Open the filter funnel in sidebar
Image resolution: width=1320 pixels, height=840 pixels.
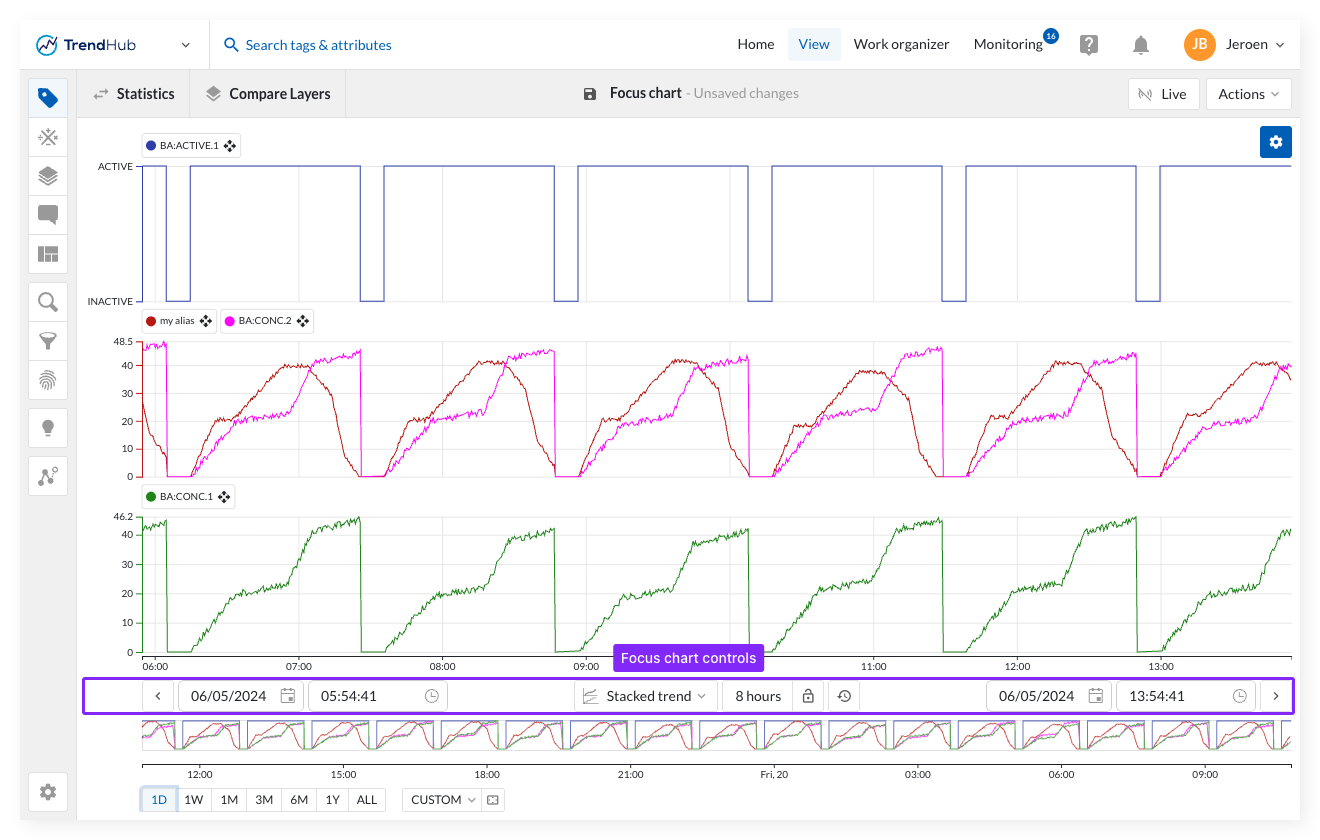point(48,341)
